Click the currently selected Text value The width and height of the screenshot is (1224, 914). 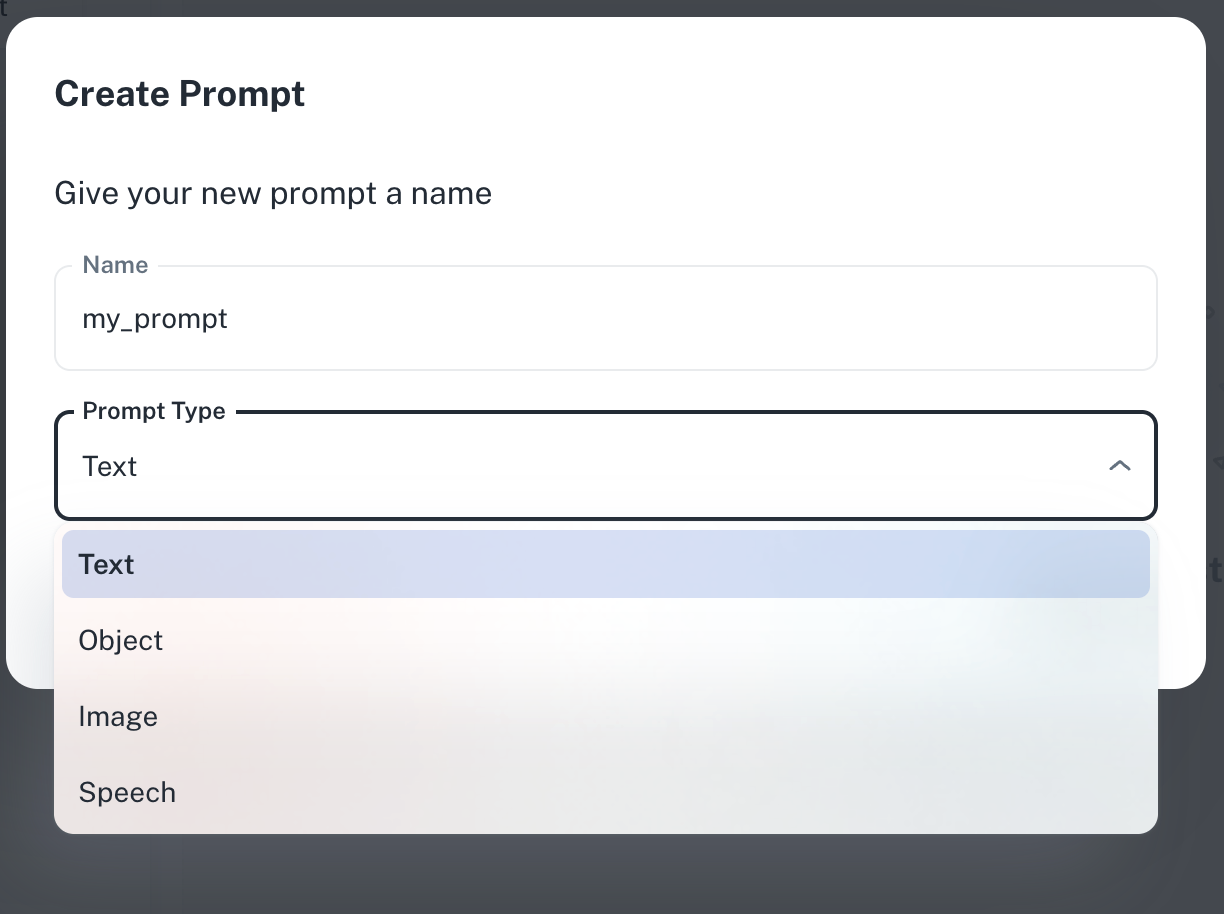pyautogui.click(x=109, y=466)
